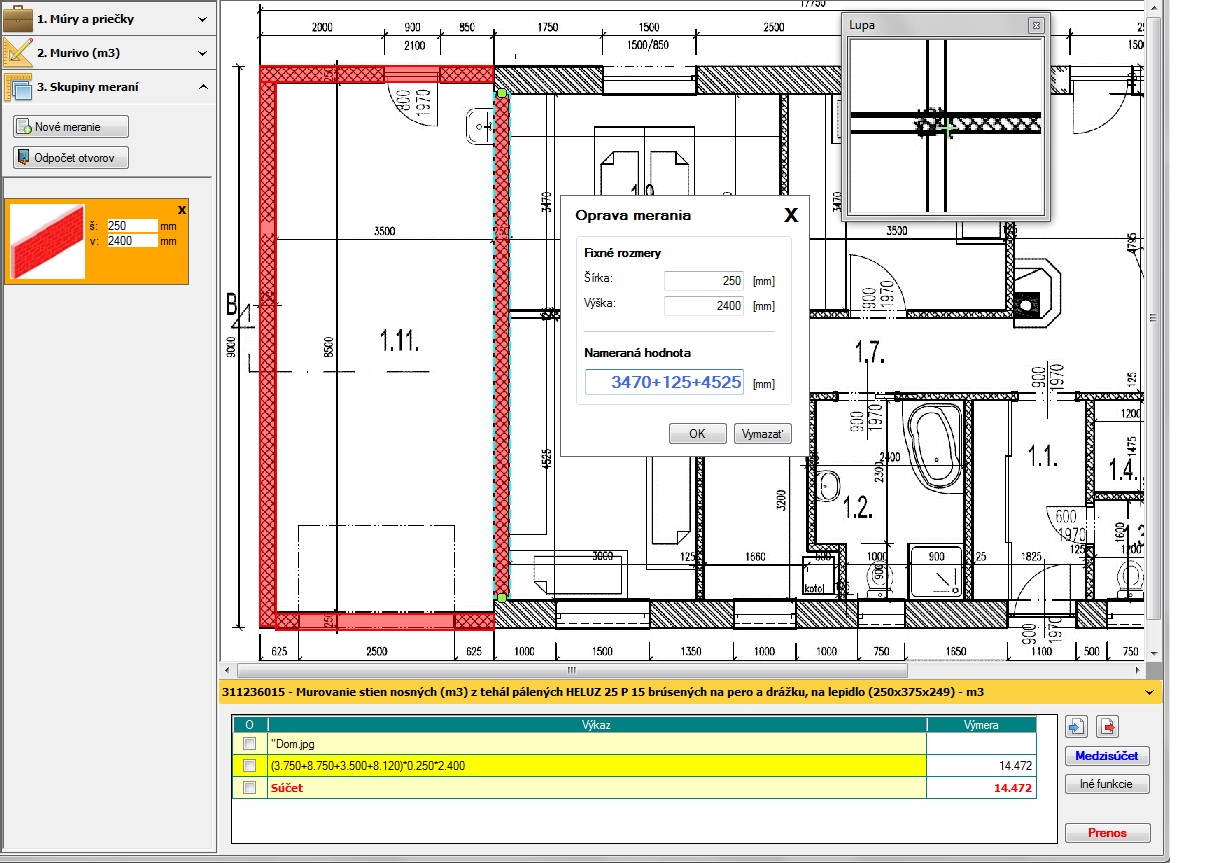
Task: Click the blue arrow import icon above Medzisúčet
Action: click(1078, 726)
